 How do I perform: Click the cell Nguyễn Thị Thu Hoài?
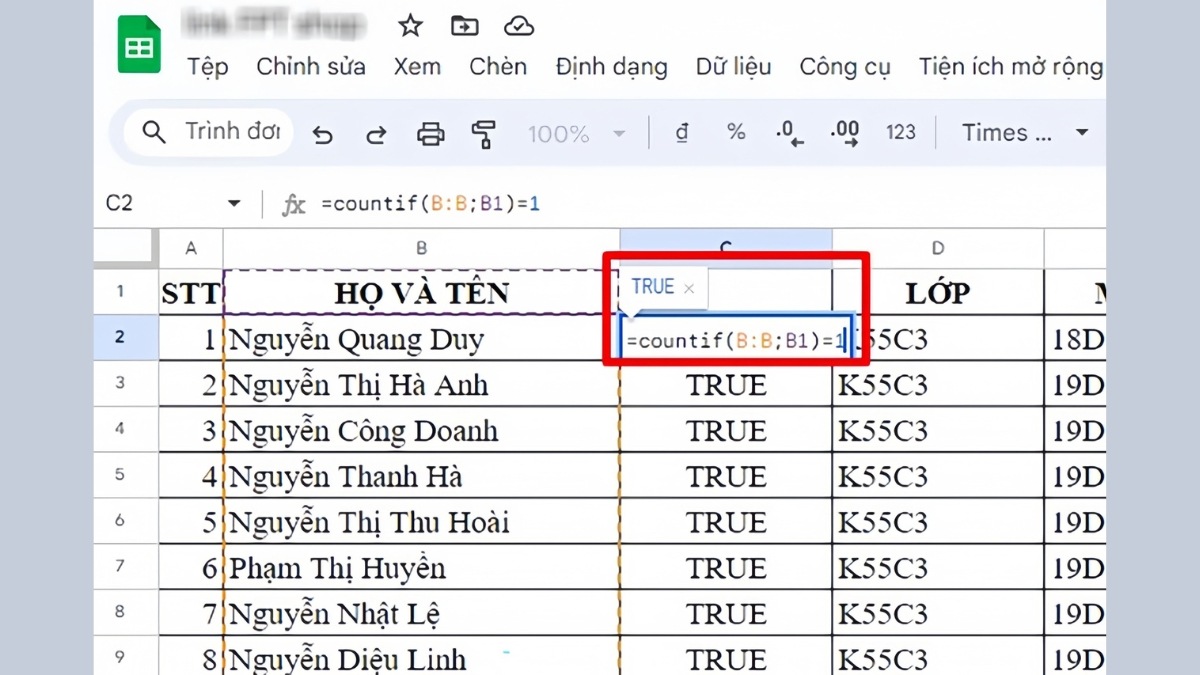click(421, 523)
